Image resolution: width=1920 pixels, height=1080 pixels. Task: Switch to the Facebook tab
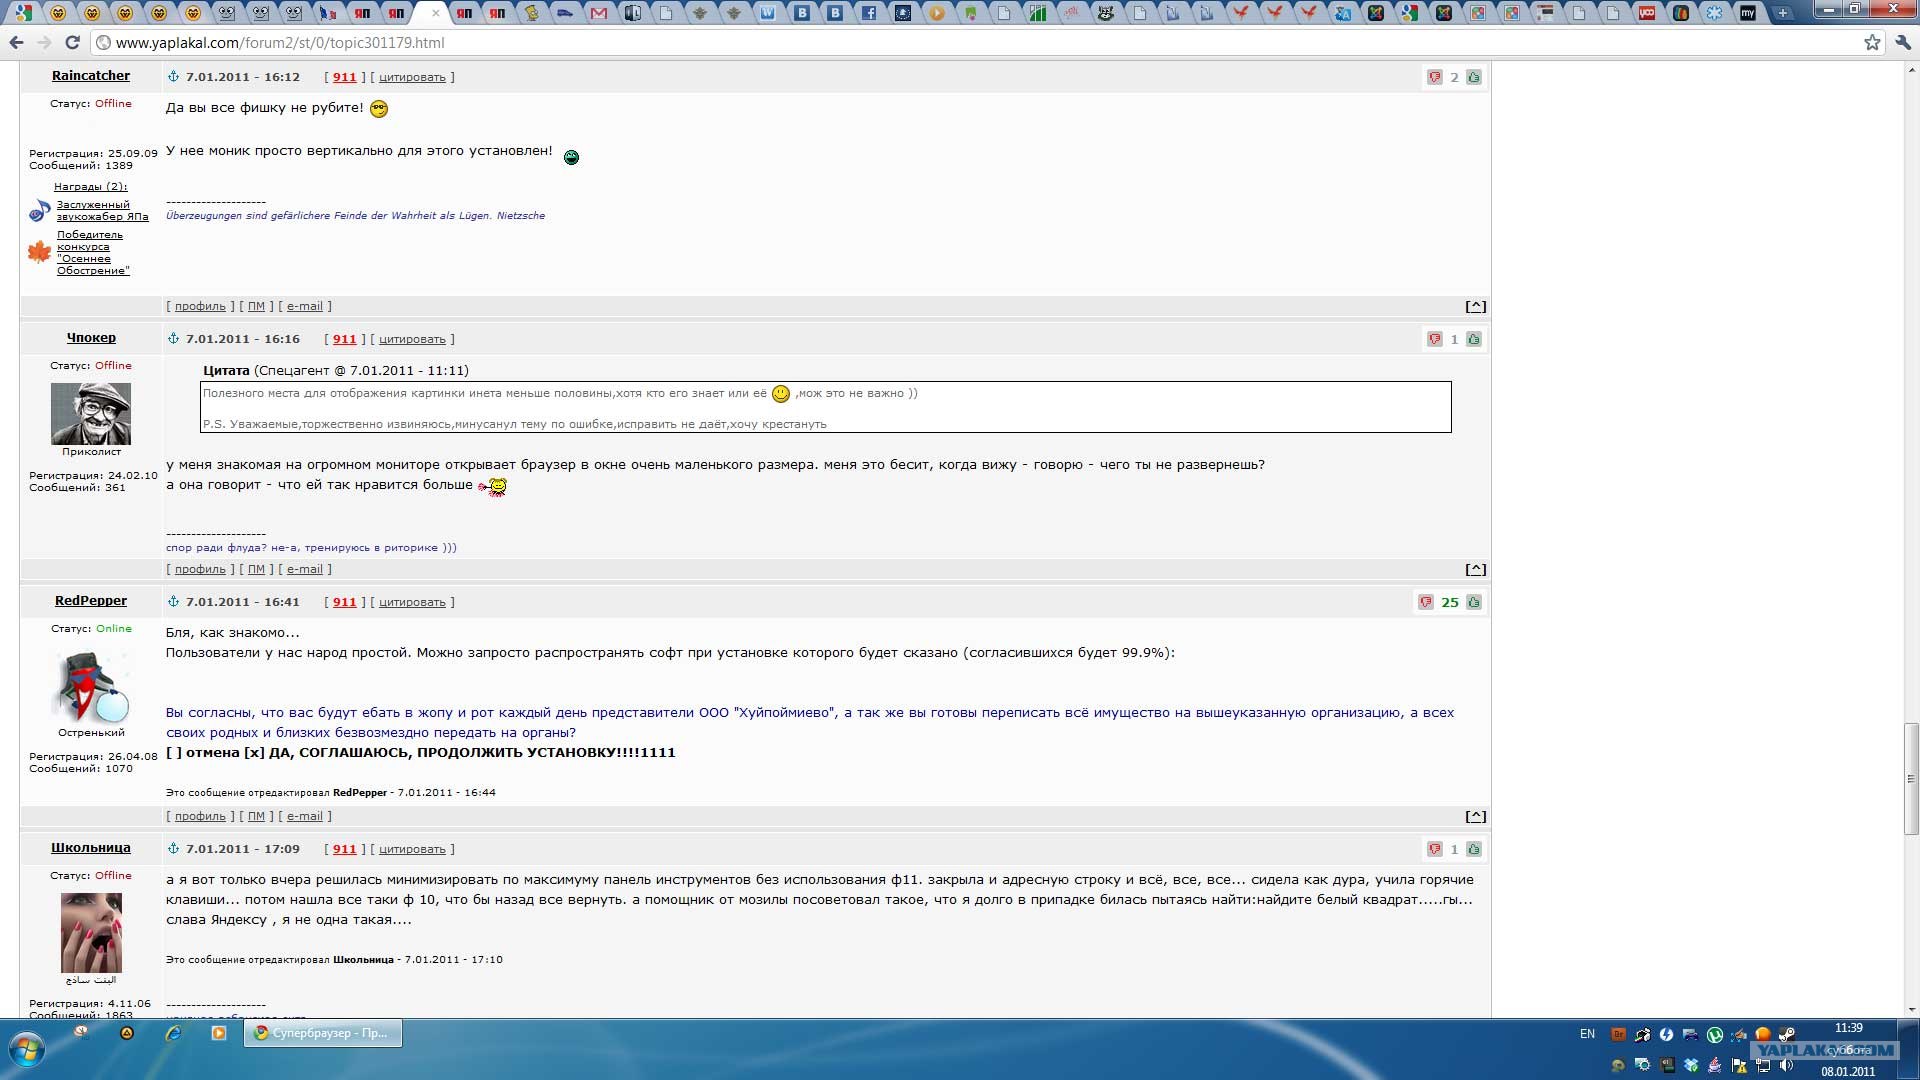[x=869, y=13]
